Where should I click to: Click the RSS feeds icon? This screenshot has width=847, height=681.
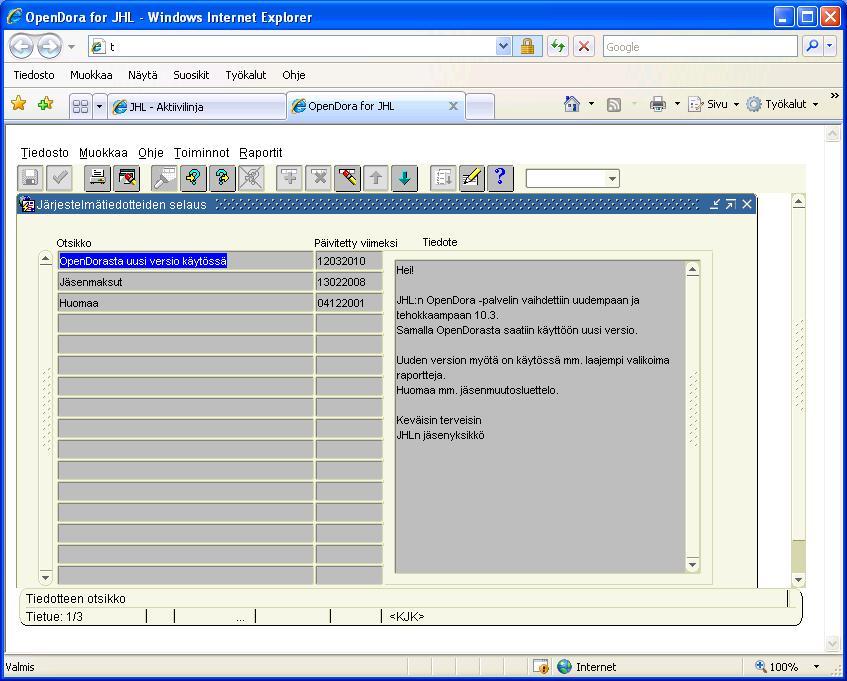click(614, 104)
